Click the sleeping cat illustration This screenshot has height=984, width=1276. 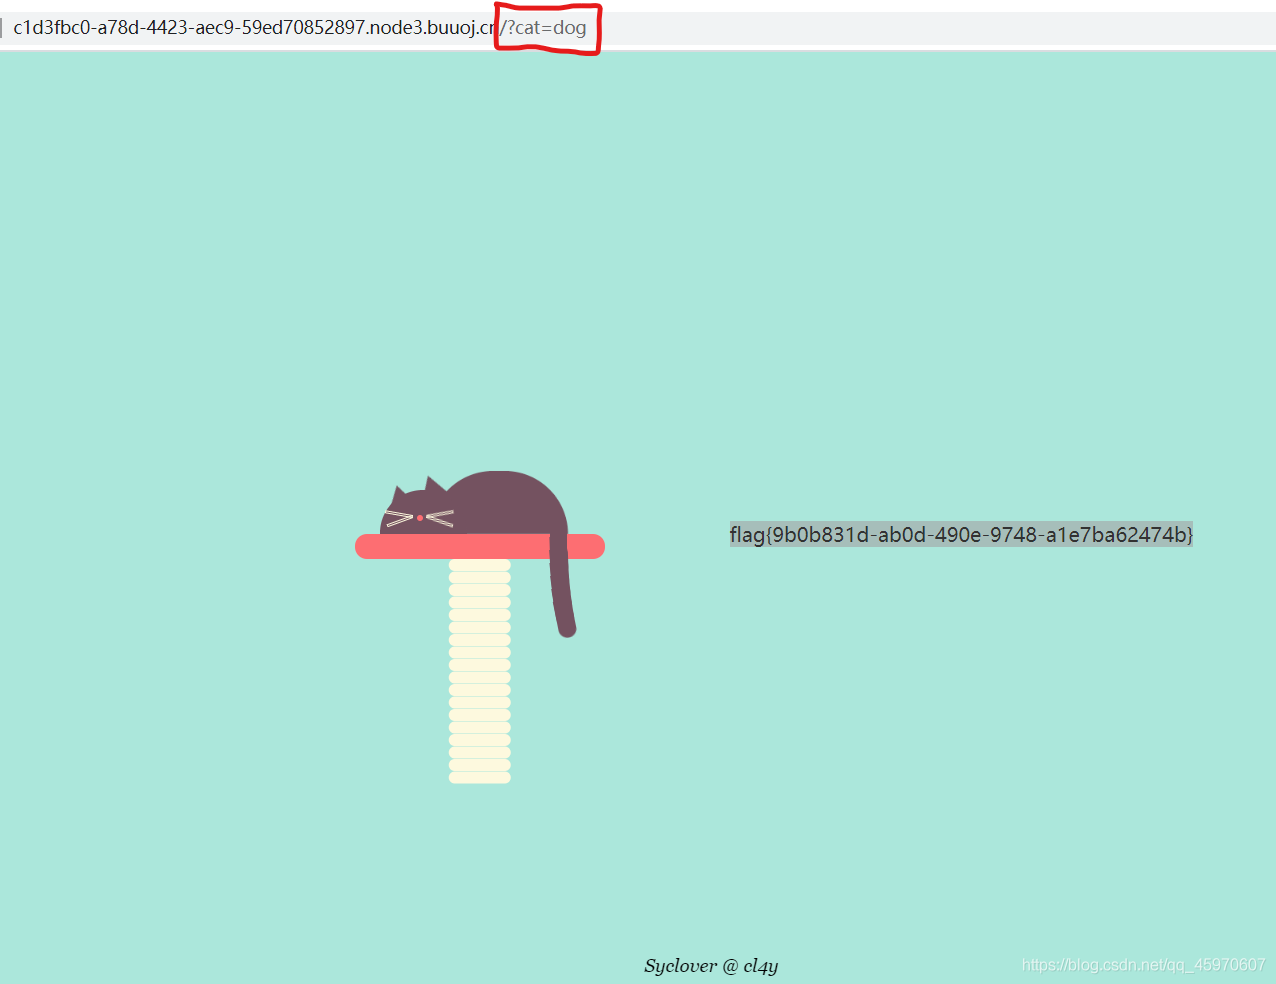478,552
